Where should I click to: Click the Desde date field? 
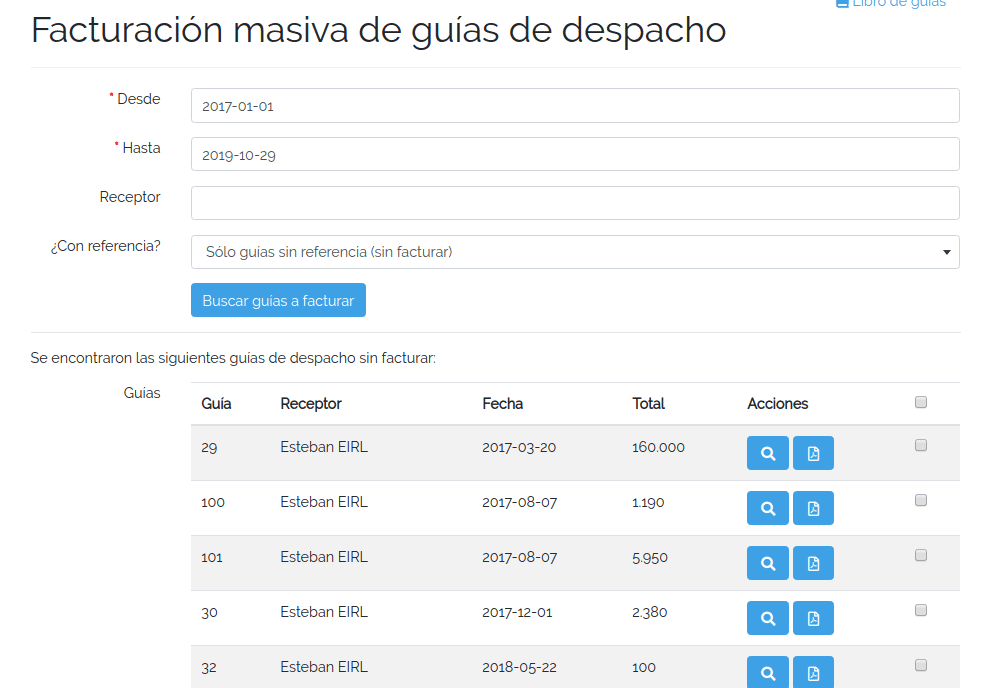575,105
